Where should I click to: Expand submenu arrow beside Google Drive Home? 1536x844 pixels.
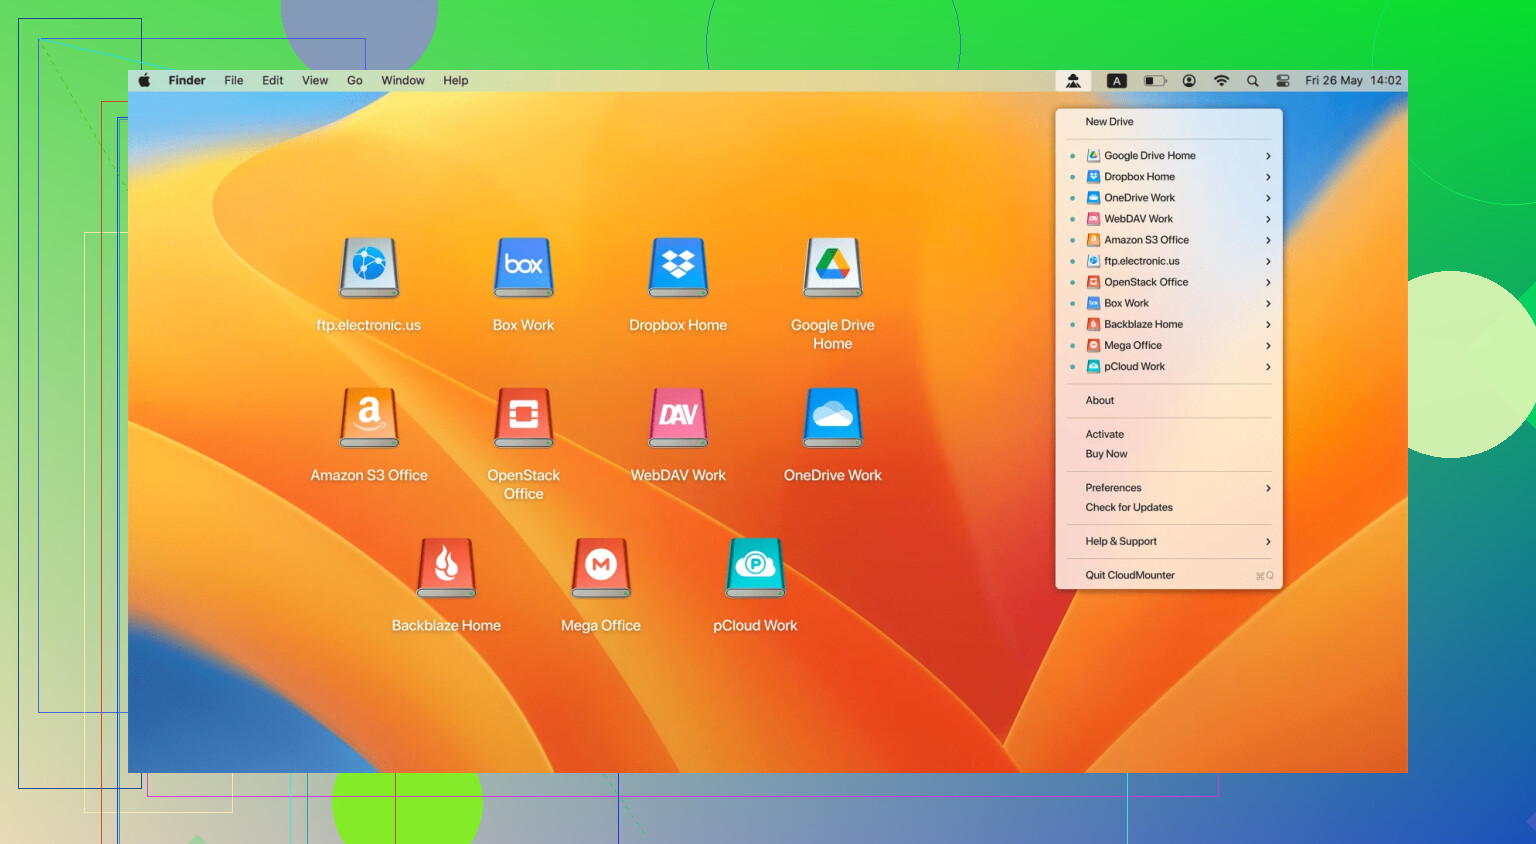tap(1268, 156)
